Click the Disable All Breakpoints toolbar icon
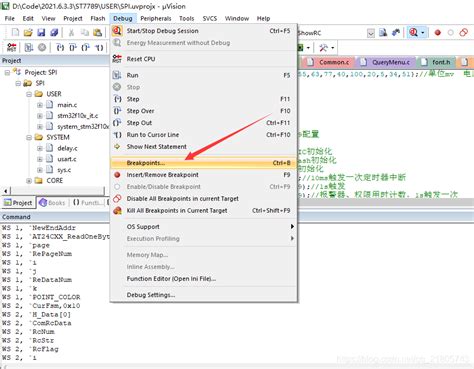This screenshot has height=369, width=474. (463, 32)
